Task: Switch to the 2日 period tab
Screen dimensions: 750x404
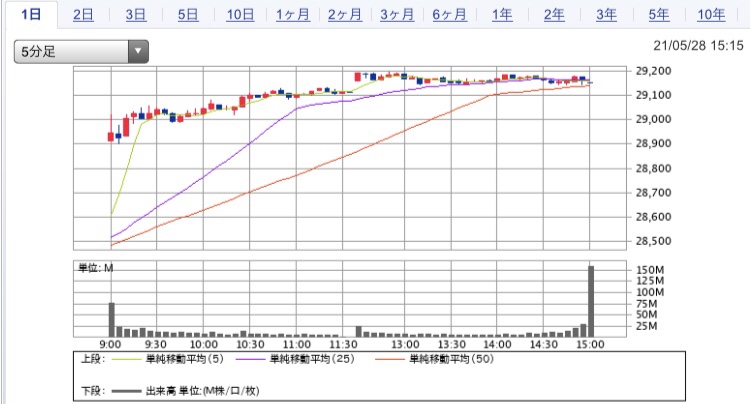Action: [x=83, y=15]
